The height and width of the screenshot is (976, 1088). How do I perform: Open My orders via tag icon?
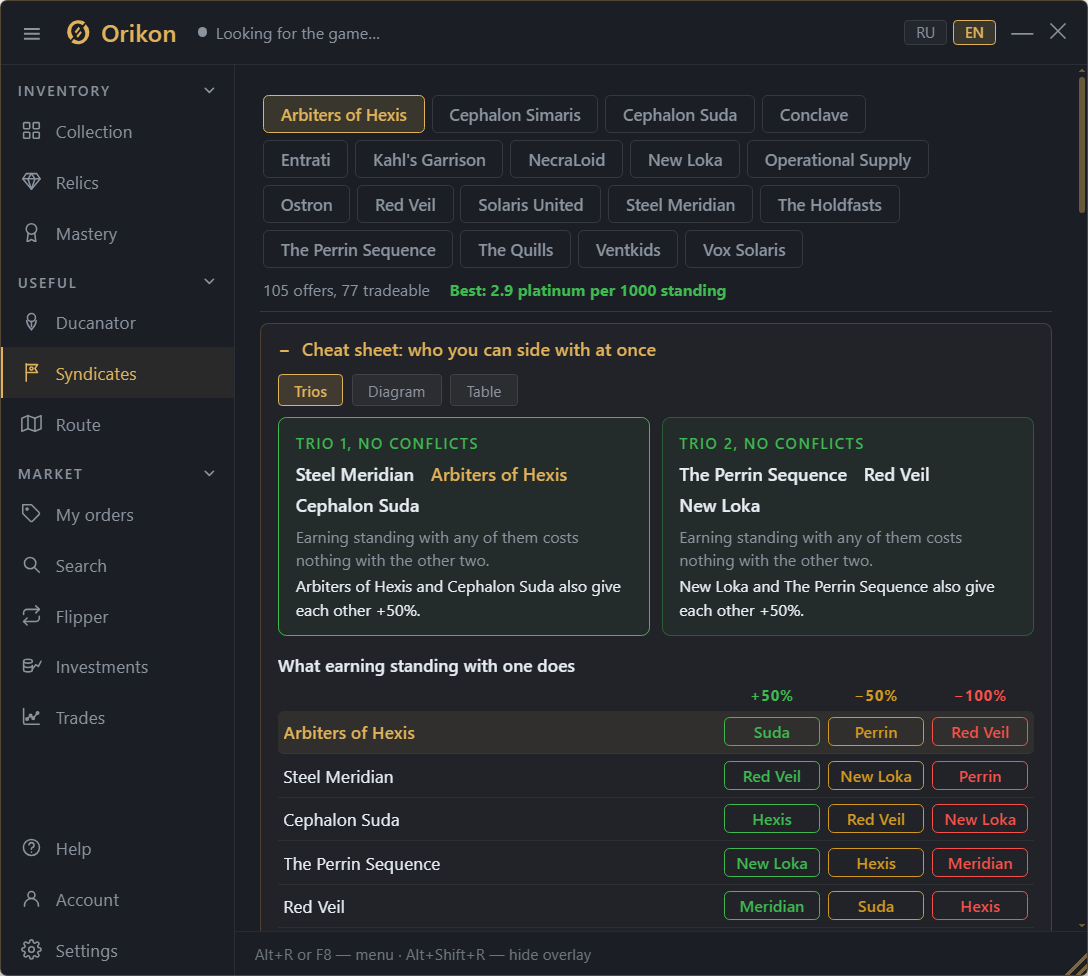pos(31,514)
